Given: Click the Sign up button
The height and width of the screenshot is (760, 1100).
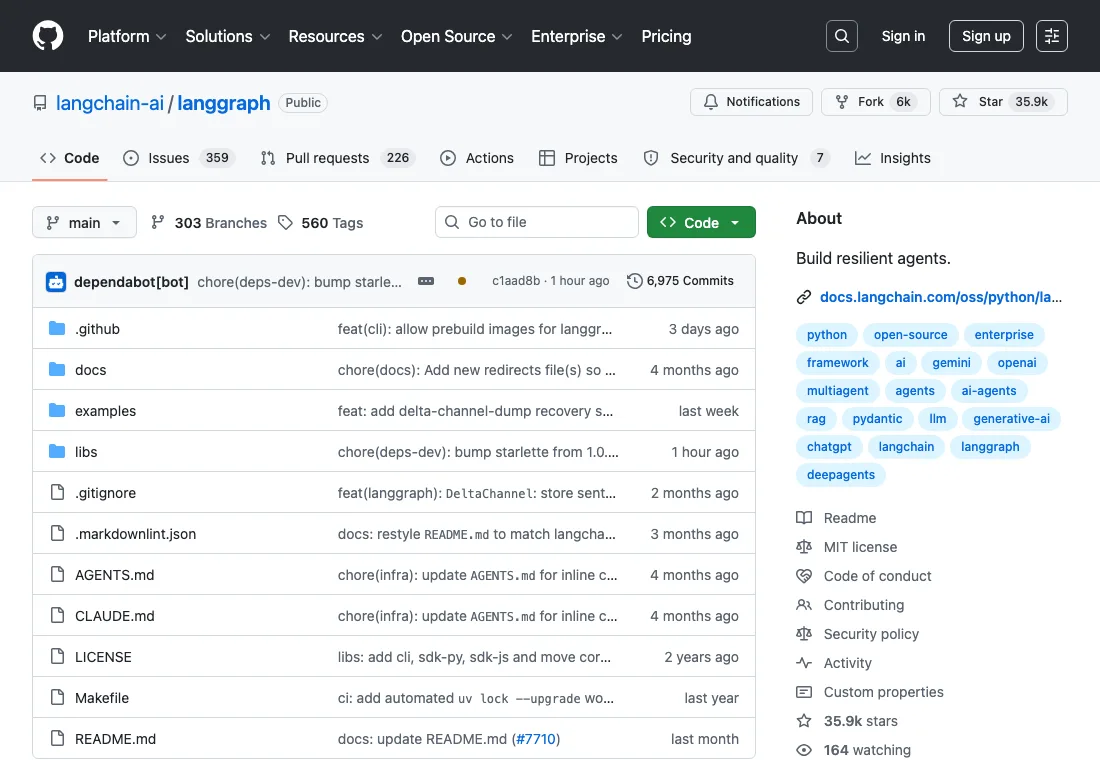Looking at the screenshot, I should pyautogui.click(x=986, y=36).
